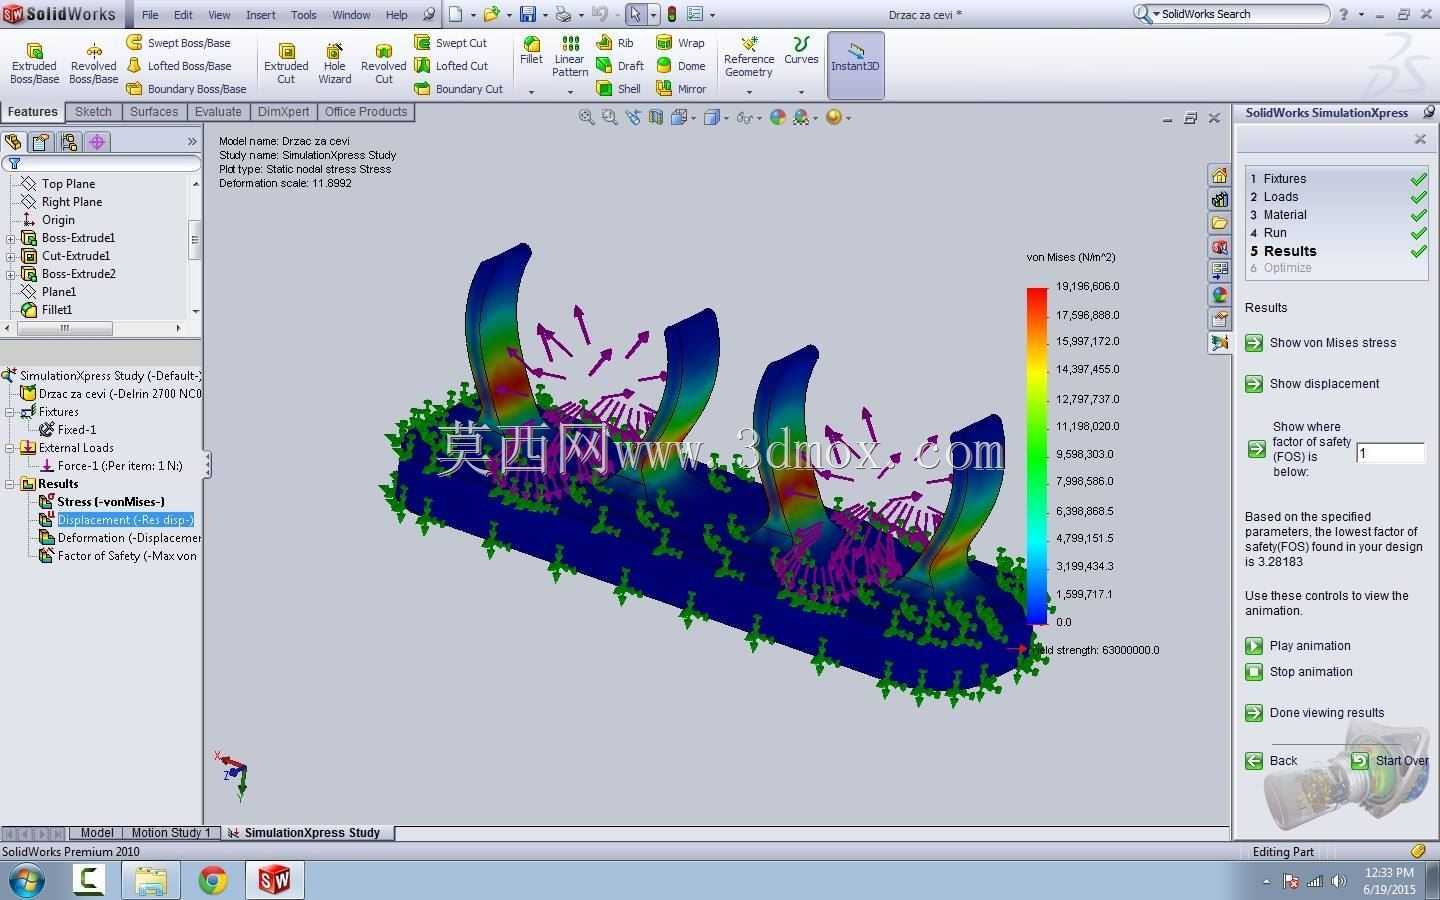This screenshot has height=900, width=1440.
Task: Collapse the Results folder
Action: pos(10,484)
